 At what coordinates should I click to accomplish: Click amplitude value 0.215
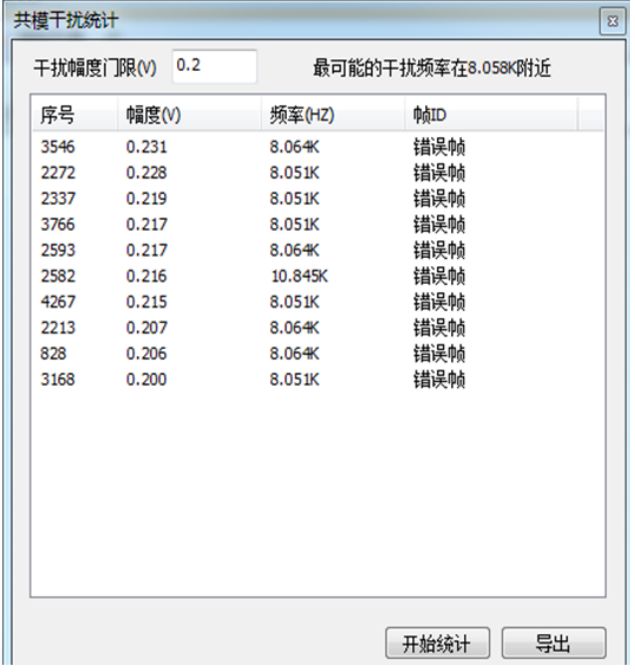coord(146,302)
